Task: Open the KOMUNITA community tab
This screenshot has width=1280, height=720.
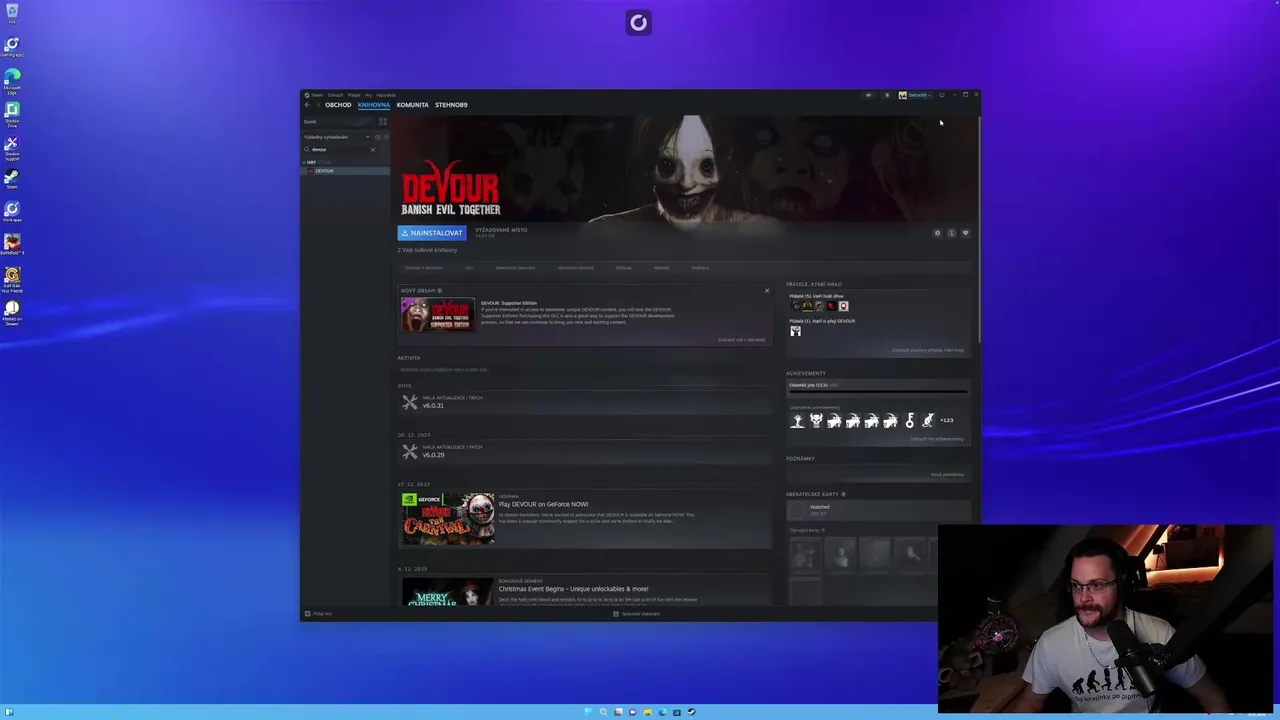Action: (412, 105)
